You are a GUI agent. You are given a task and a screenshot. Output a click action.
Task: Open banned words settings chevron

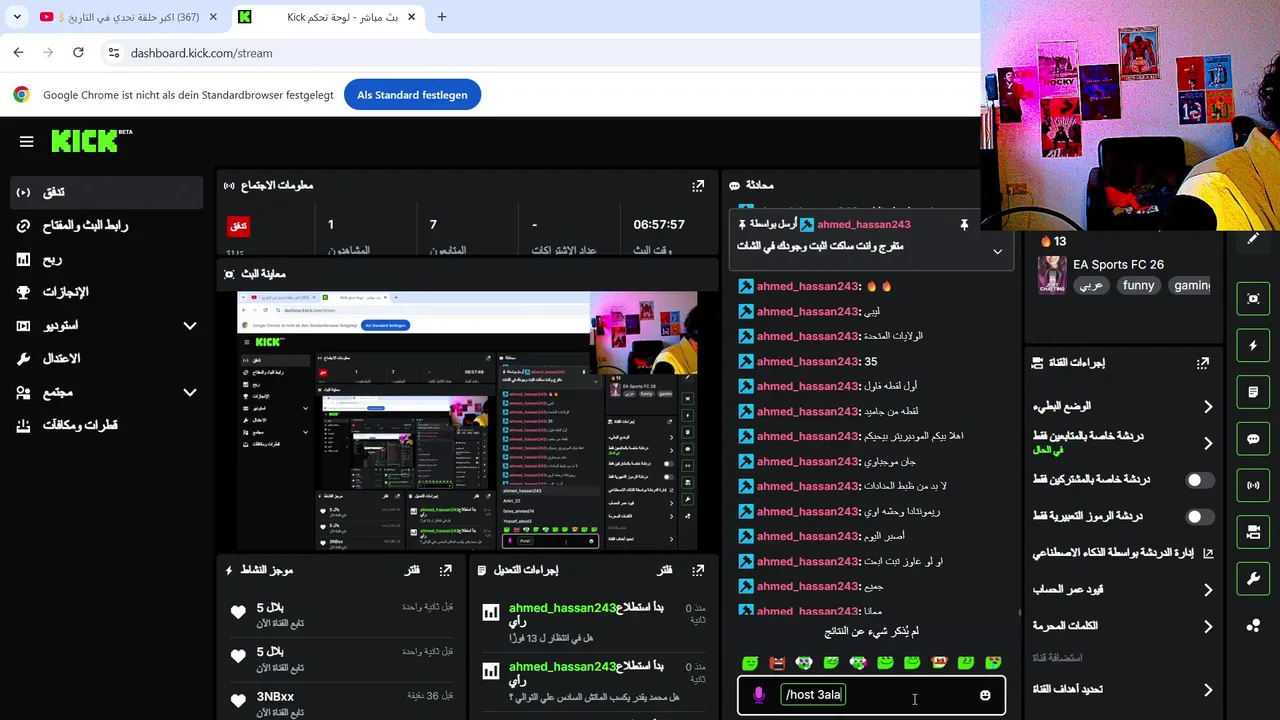(x=1208, y=627)
